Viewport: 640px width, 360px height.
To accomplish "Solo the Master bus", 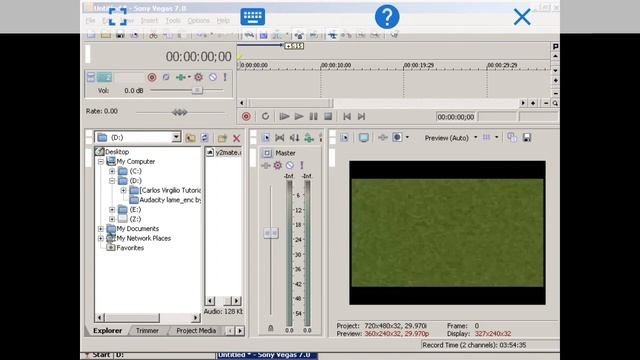I will 302,165.
